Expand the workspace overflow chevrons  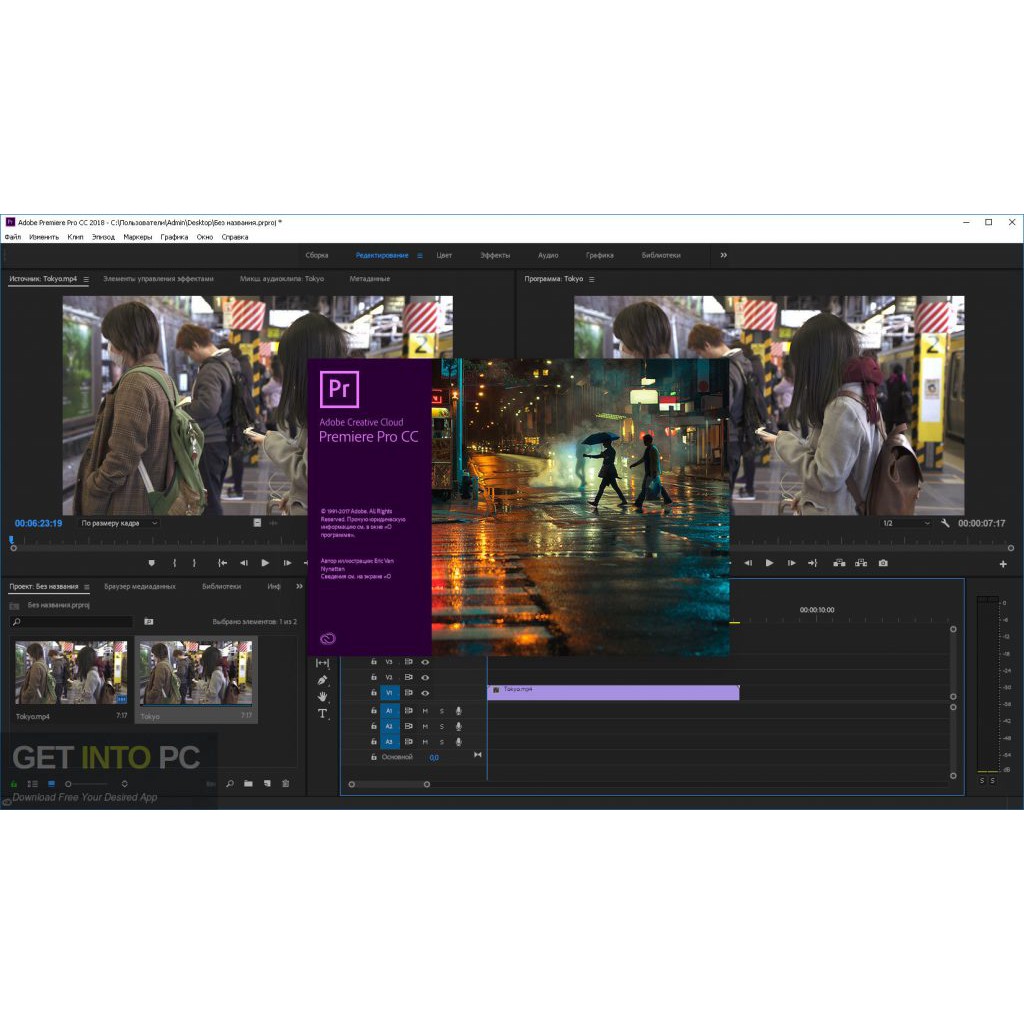(x=724, y=255)
